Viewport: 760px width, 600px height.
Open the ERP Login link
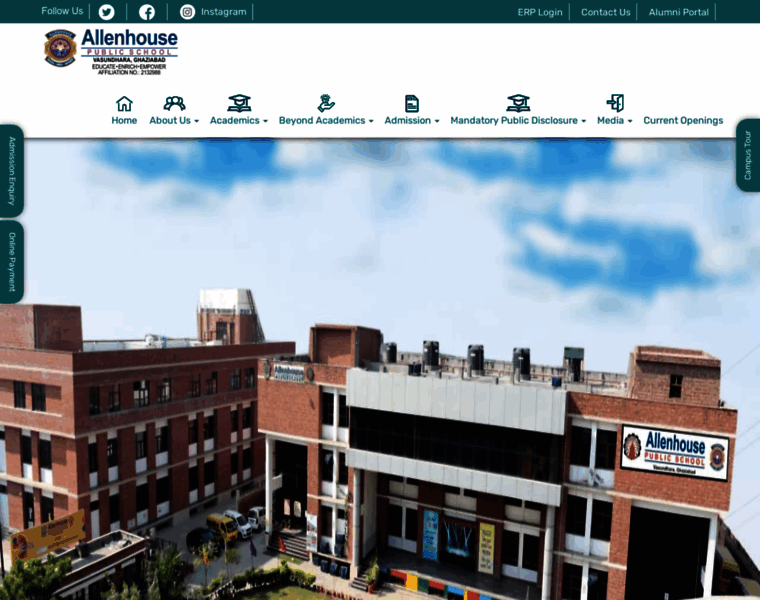(540, 12)
